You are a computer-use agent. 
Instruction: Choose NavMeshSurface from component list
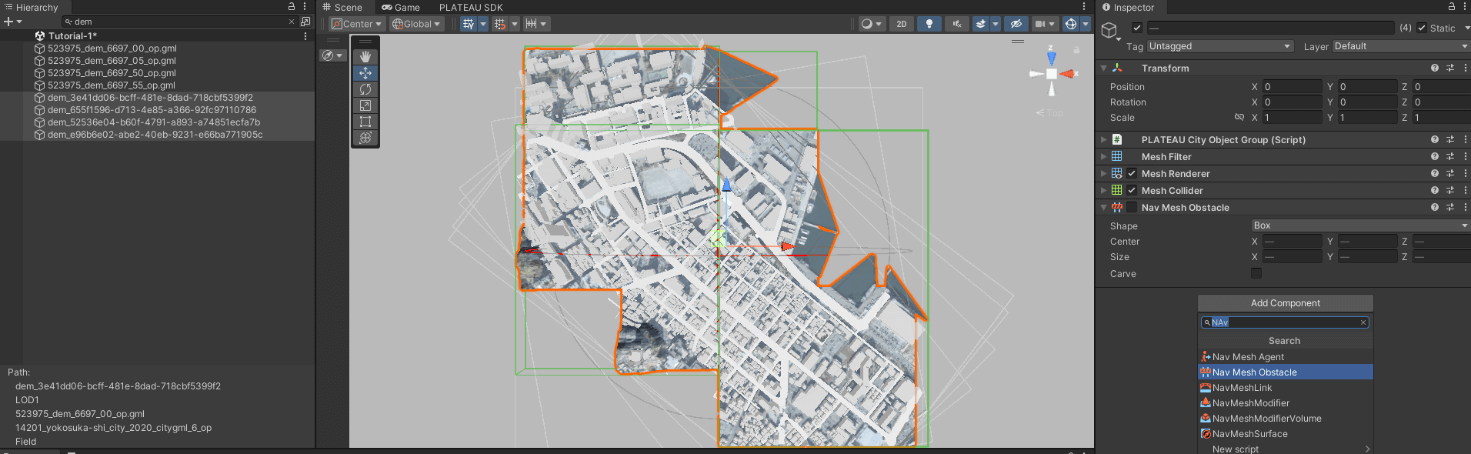[x=1285, y=434]
